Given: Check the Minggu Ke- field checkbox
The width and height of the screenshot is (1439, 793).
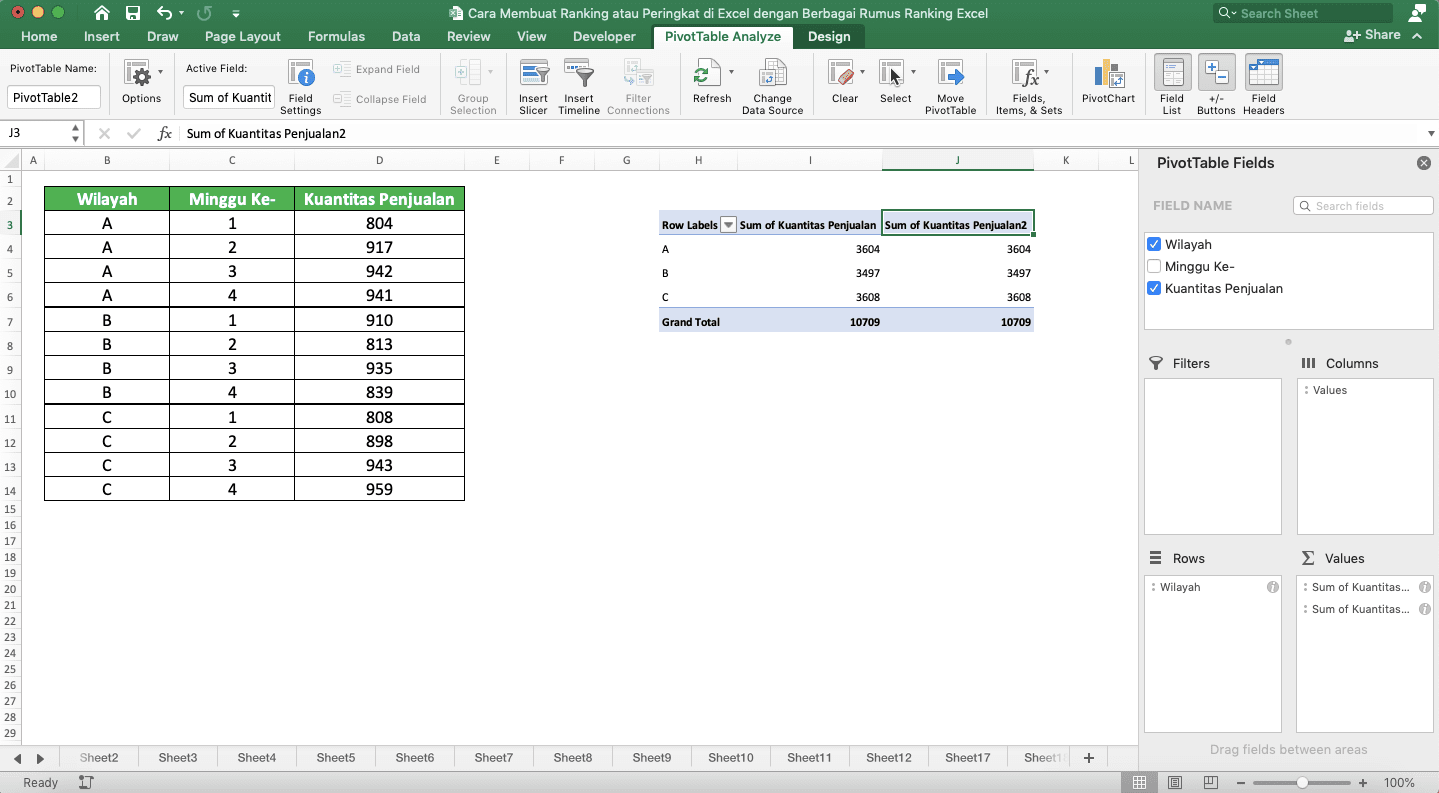Looking at the screenshot, I should pos(1154,266).
